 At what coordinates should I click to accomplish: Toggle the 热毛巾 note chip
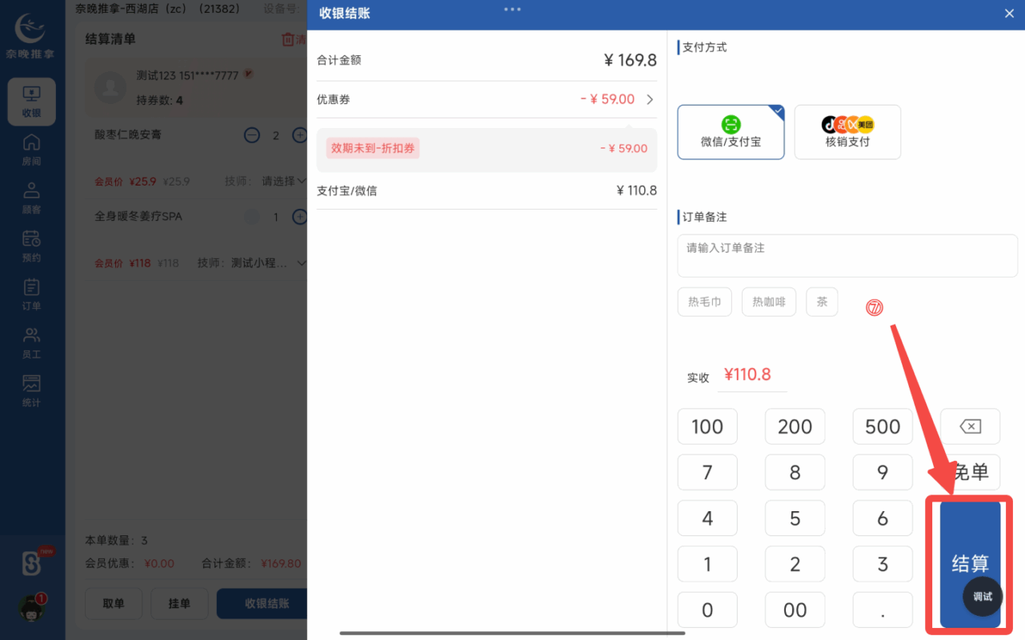[x=704, y=301]
